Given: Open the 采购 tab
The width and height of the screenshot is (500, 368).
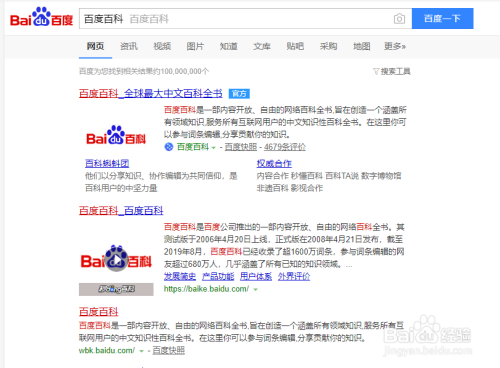Looking at the screenshot, I should pyautogui.click(x=328, y=46).
